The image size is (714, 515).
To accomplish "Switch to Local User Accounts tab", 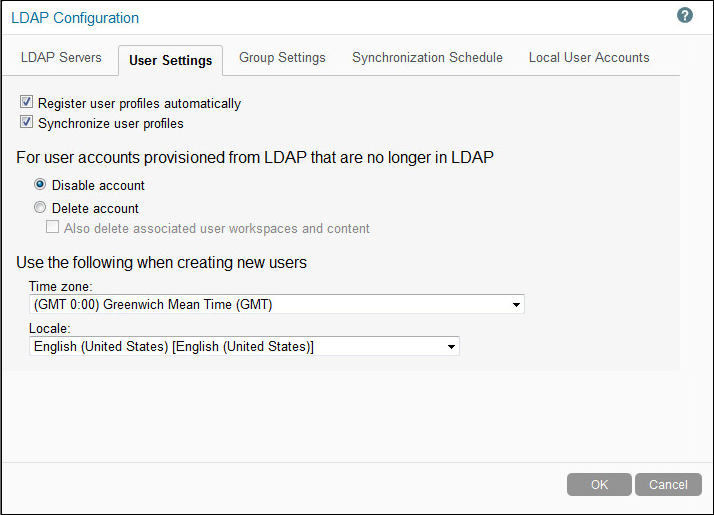I will click(589, 58).
